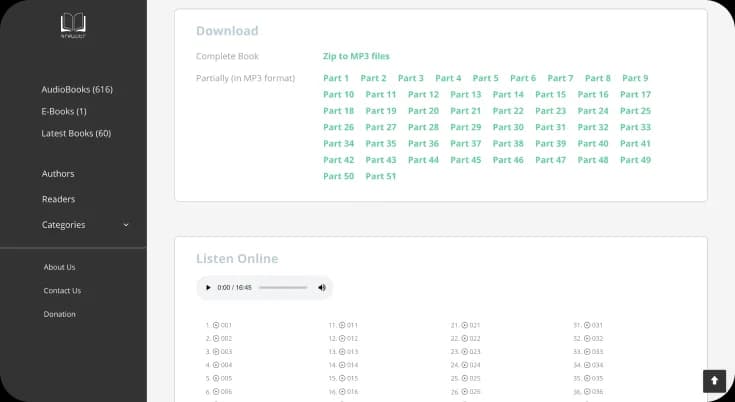The width and height of the screenshot is (735, 402).
Task: Download Part 10 MP3
Action: (338, 95)
